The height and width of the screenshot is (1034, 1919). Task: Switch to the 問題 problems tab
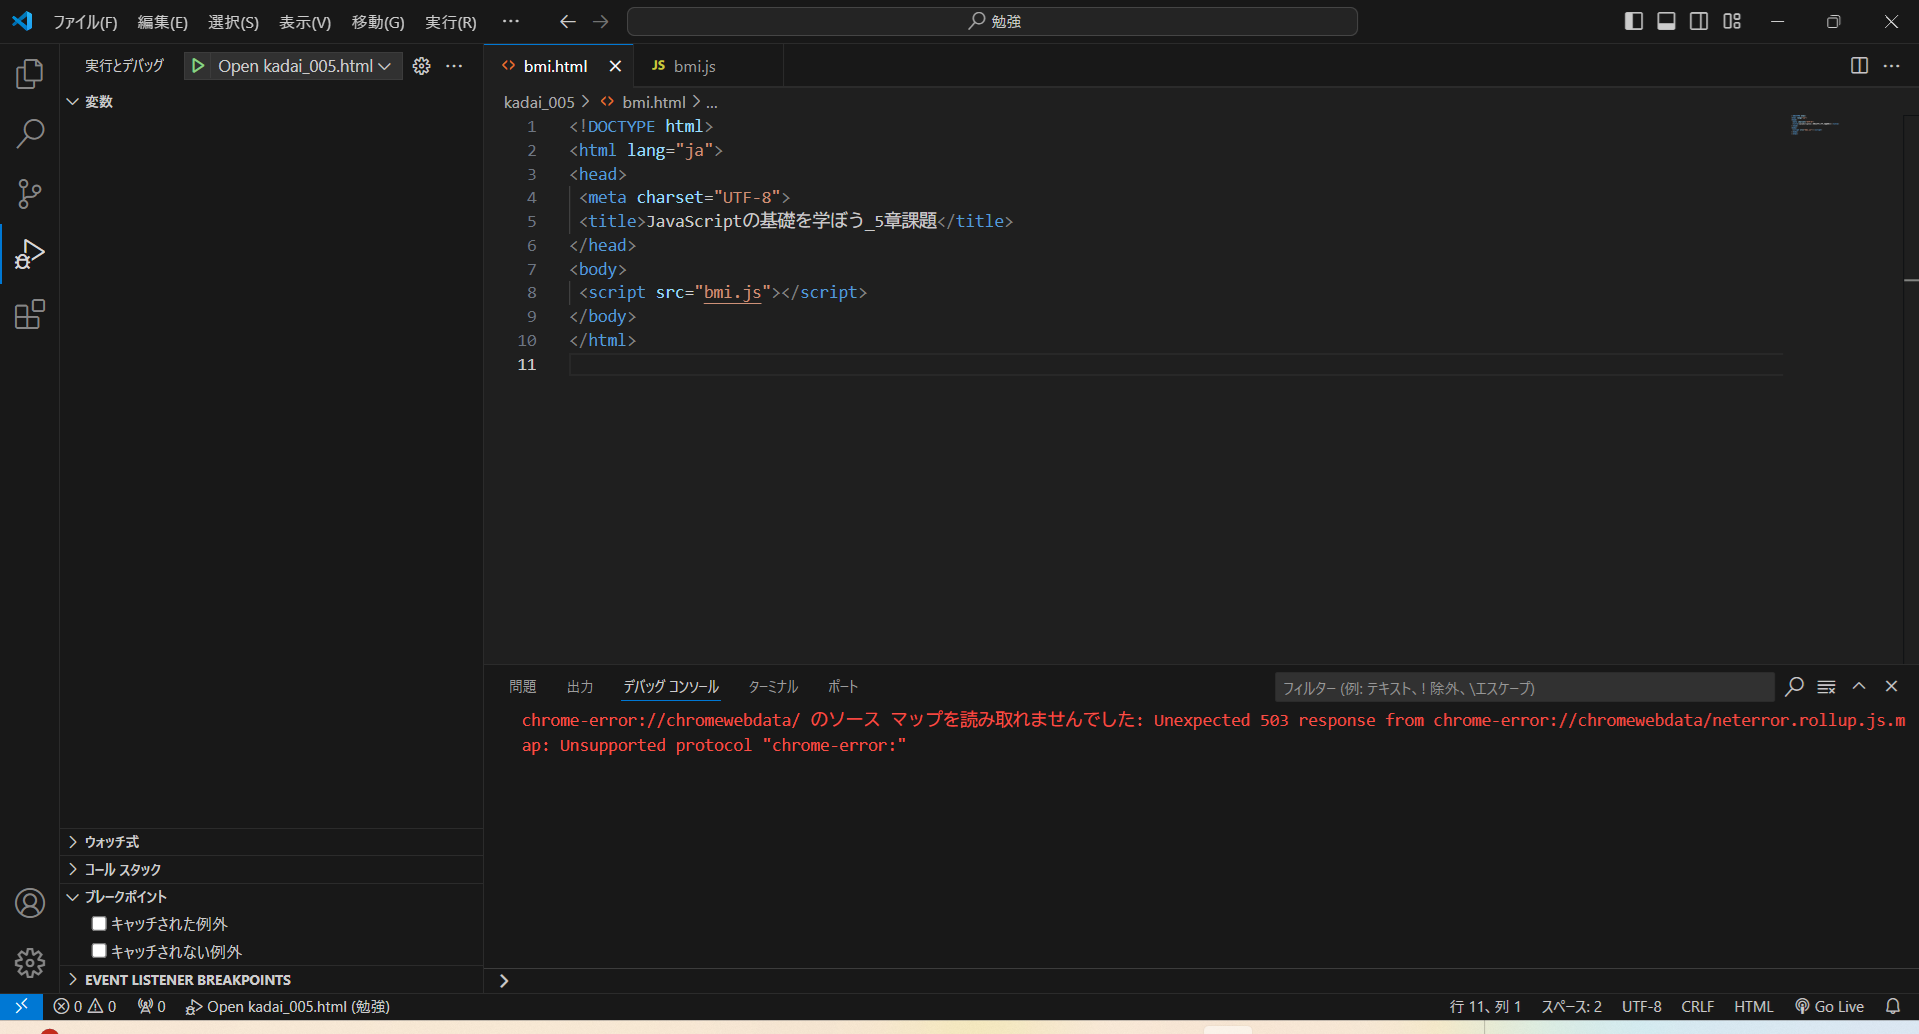[x=523, y=687]
